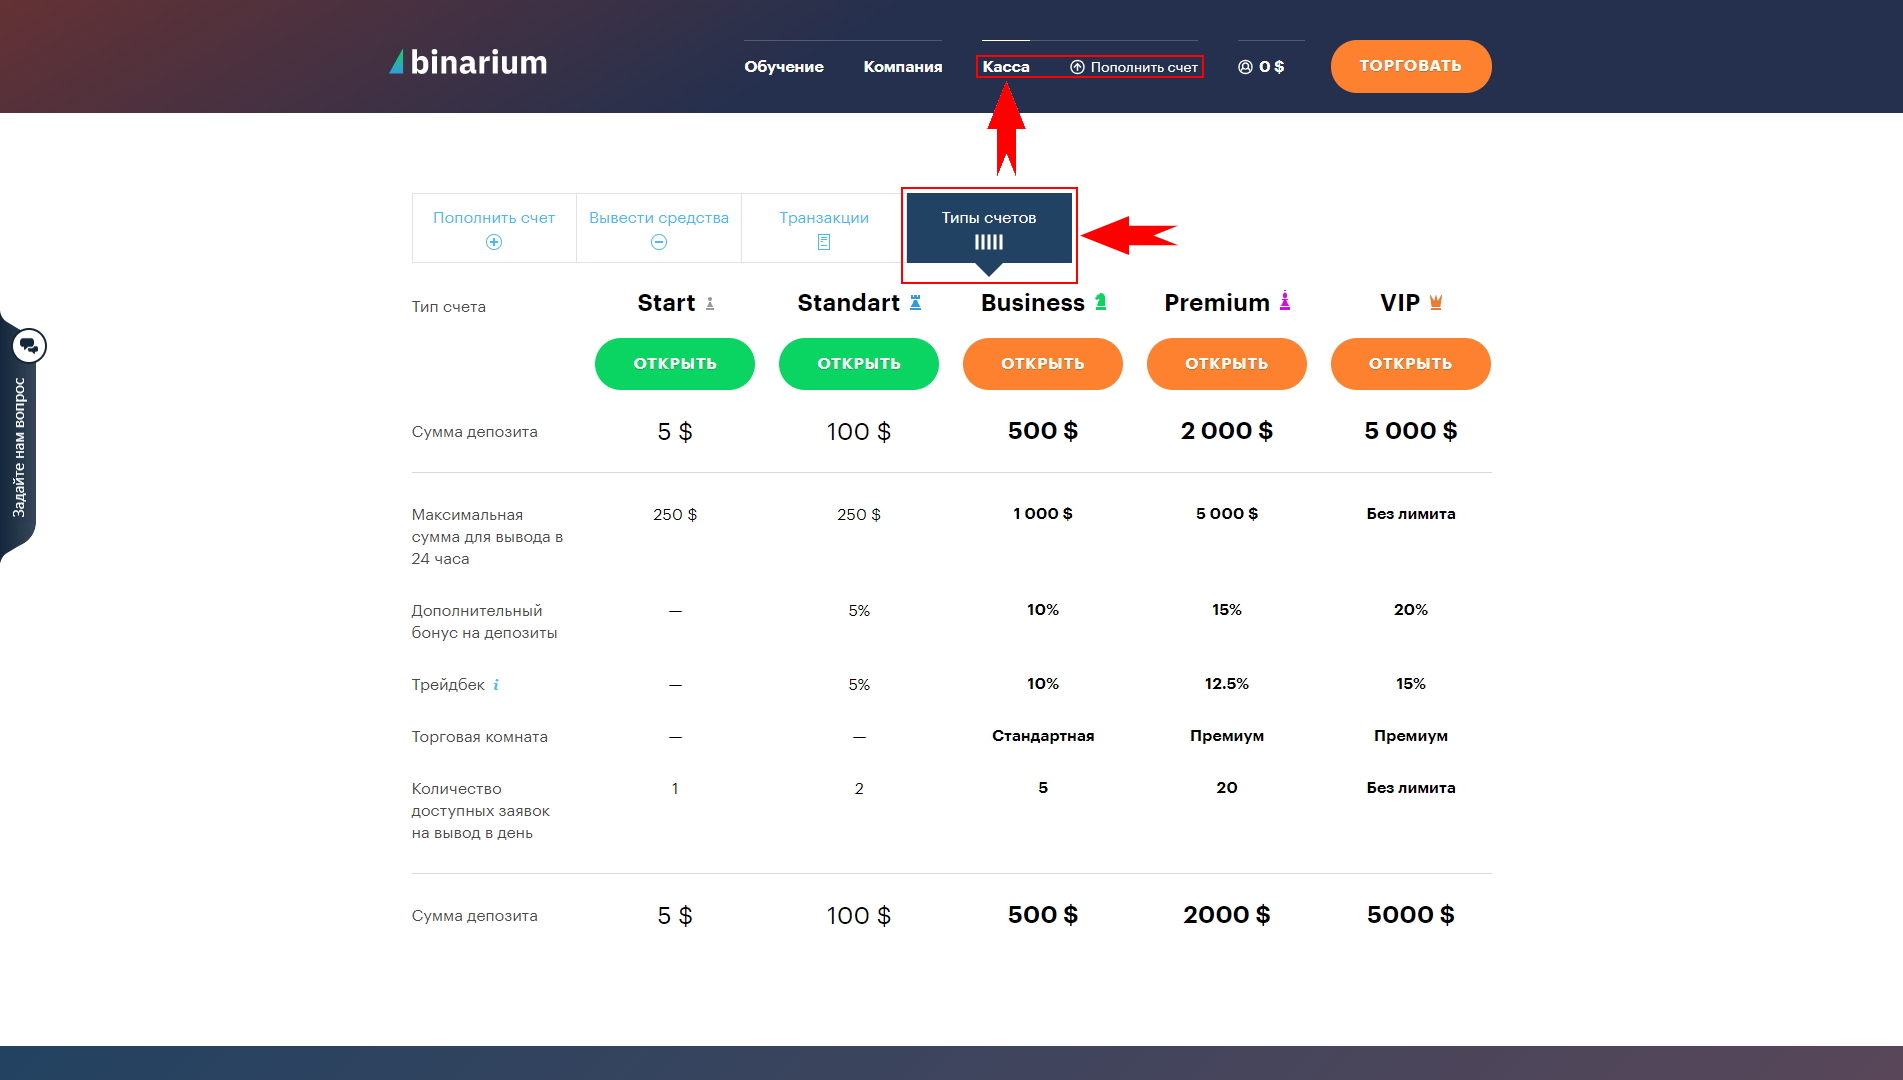Click the Start account pawn icon

[x=710, y=303]
